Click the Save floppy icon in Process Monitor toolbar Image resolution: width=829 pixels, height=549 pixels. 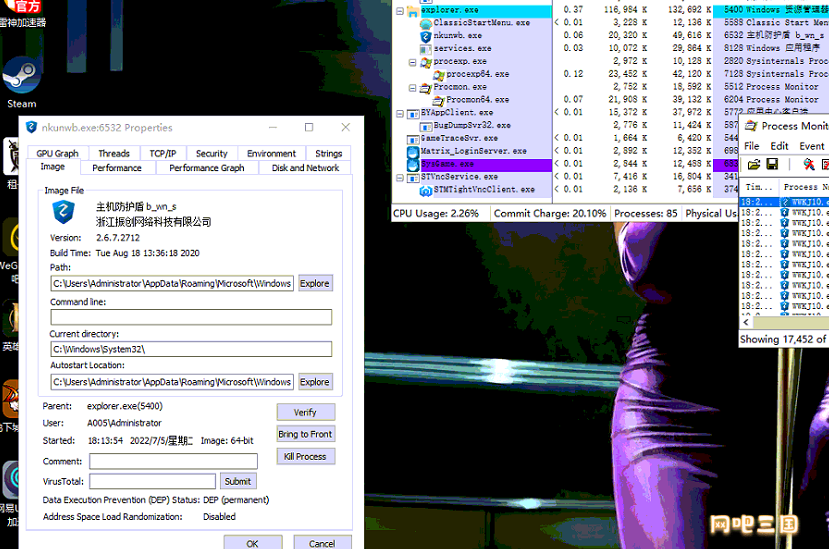click(x=772, y=164)
